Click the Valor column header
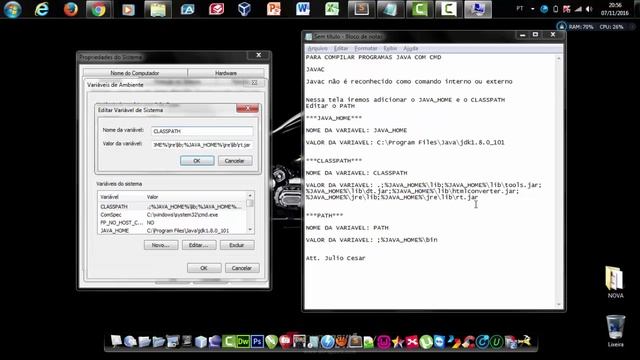Viewport: 640px width, 360px height. pos(196,197)
